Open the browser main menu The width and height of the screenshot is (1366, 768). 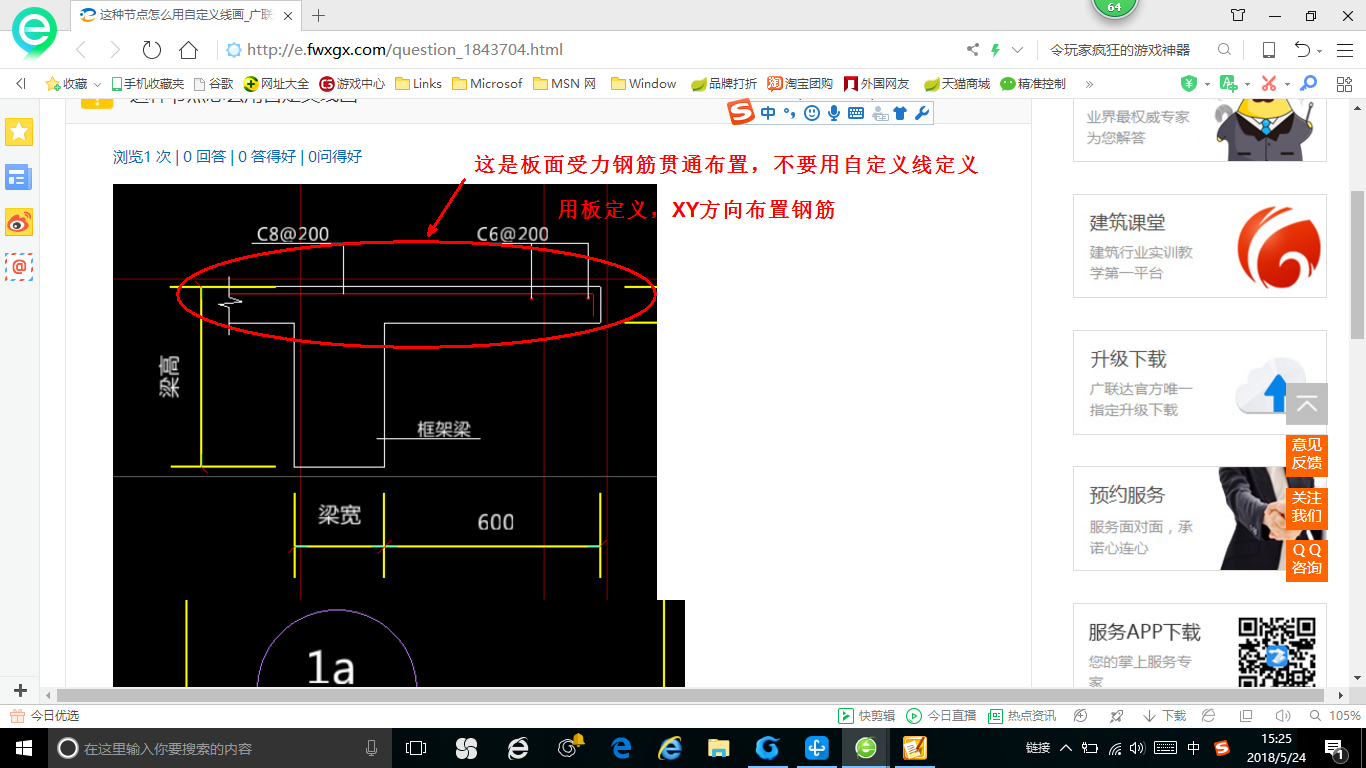point(1345,50)
